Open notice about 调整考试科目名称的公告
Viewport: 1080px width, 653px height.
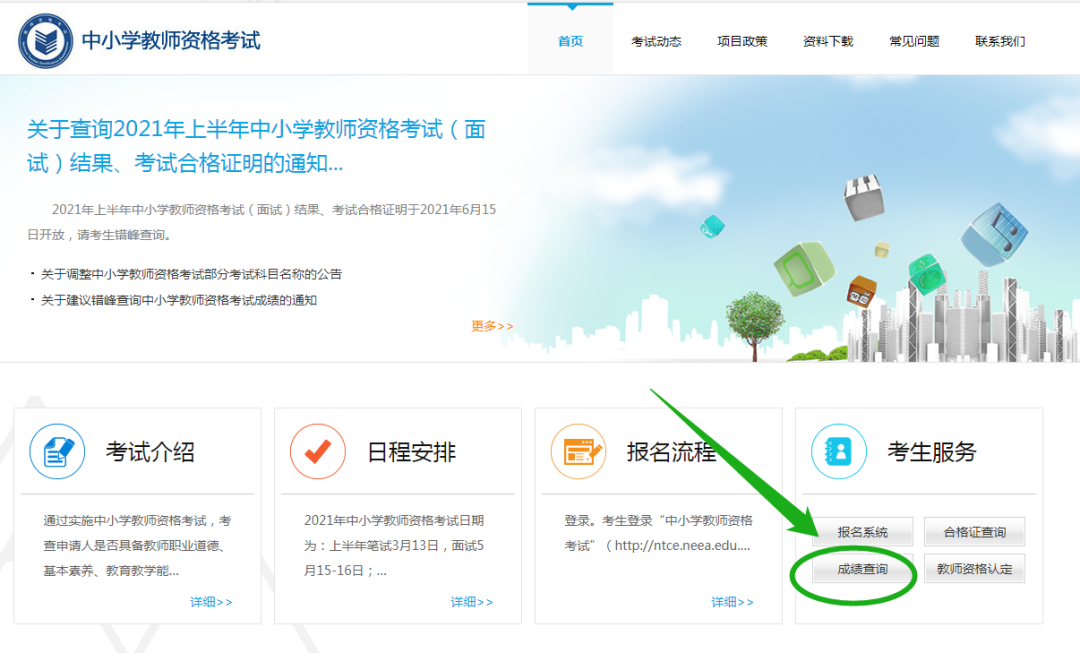[x=191, y=274]
